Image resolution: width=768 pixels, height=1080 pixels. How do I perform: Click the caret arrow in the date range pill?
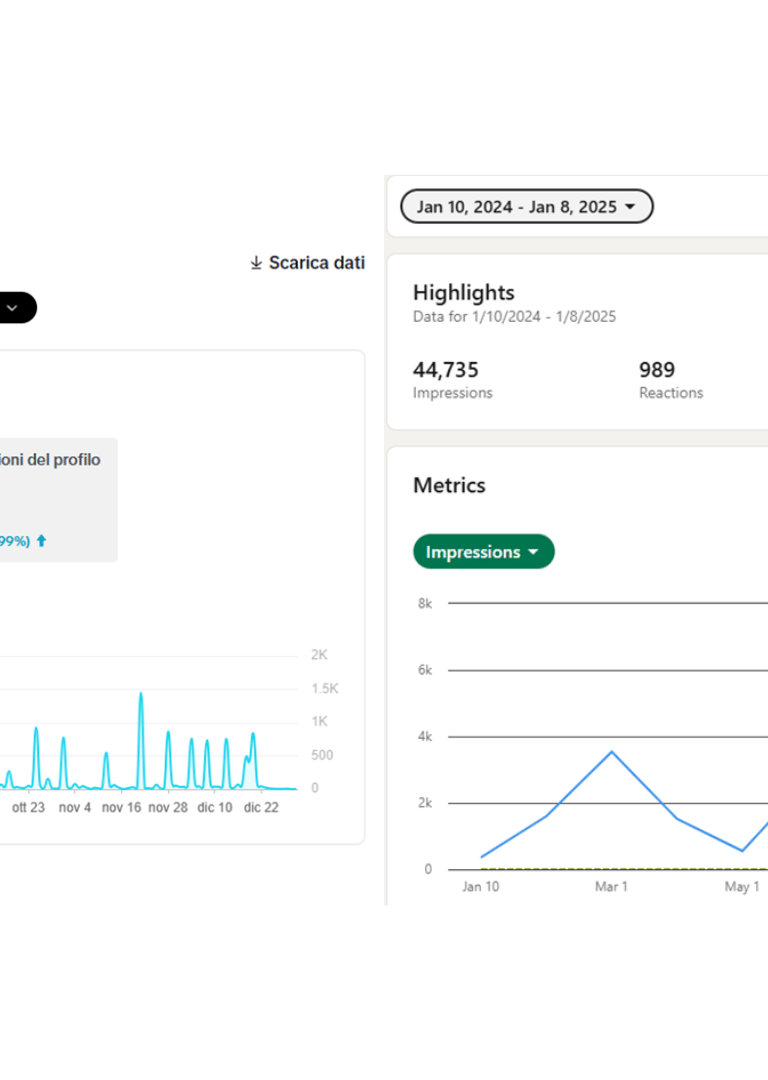(x=630, y=207)
